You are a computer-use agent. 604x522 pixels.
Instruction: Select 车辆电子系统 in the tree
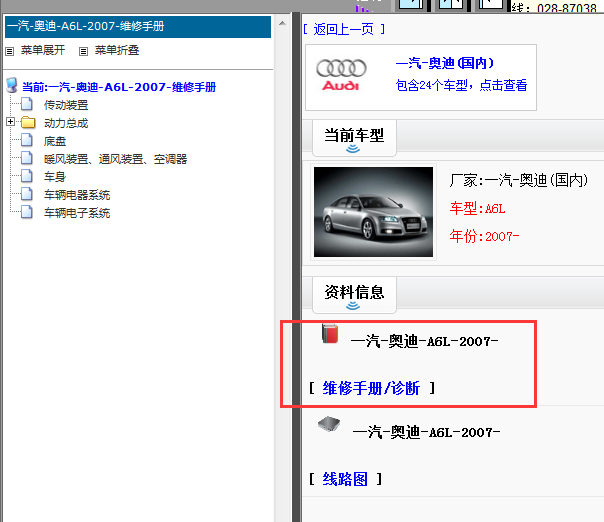point(76,213)
